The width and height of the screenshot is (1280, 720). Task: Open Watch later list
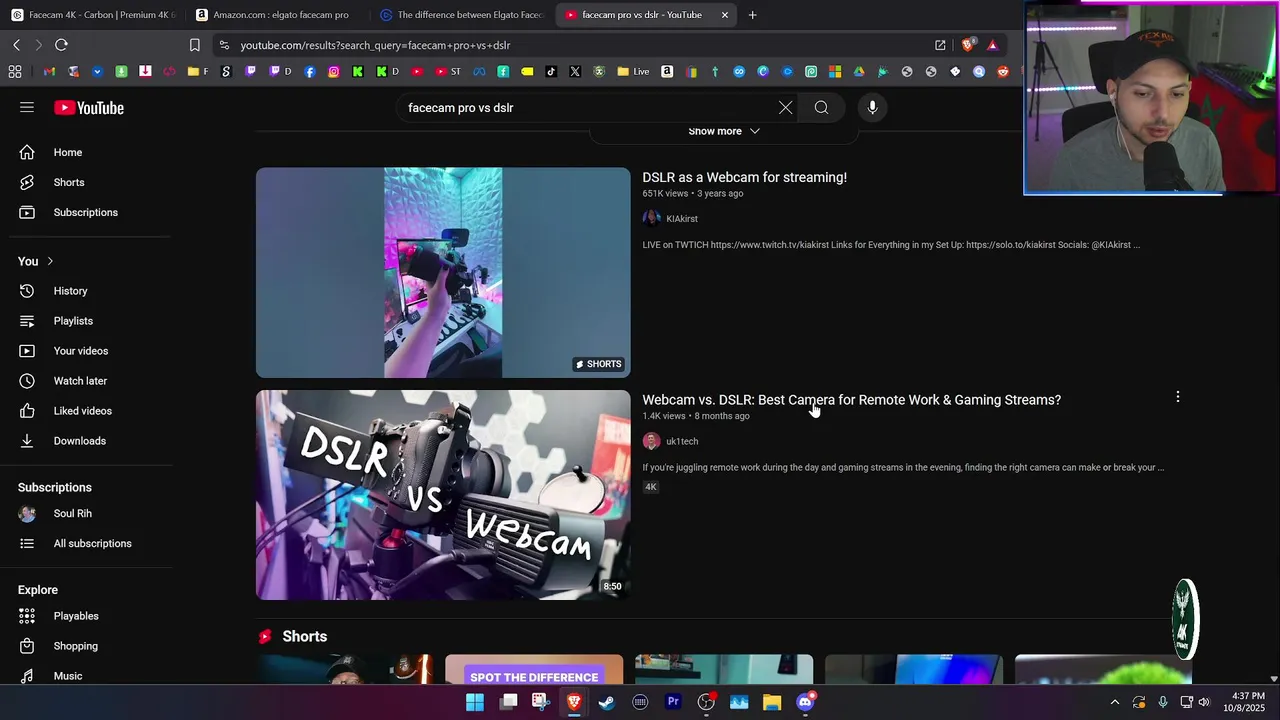(x=90, y=381)
